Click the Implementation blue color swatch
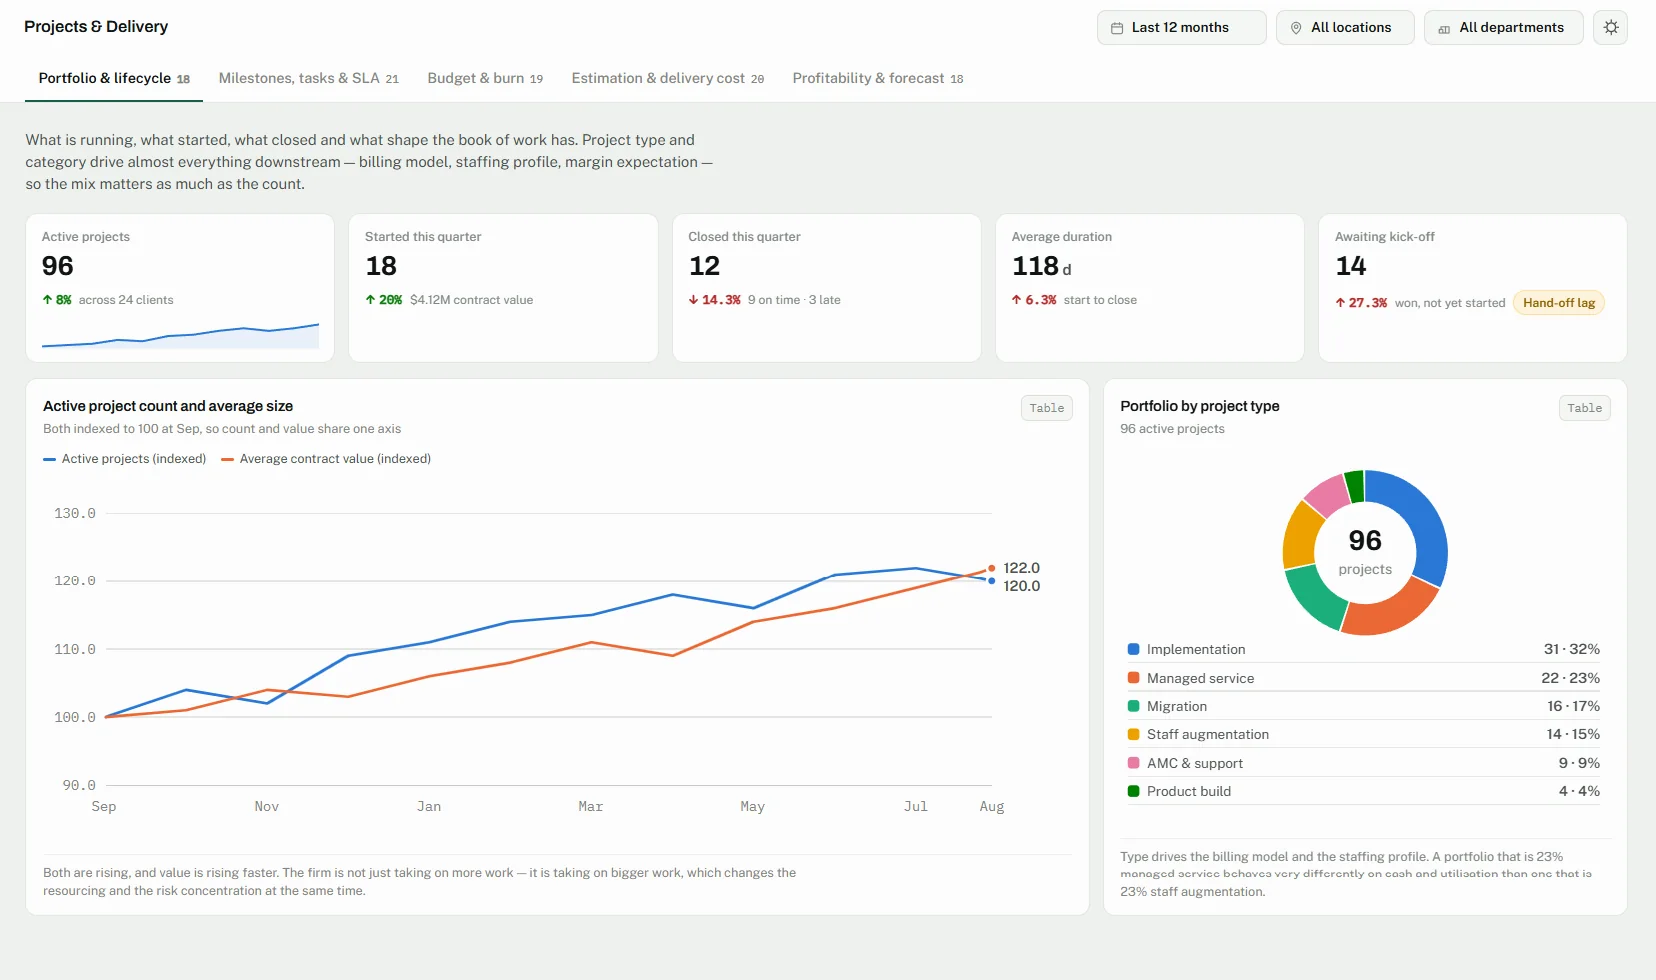Viewport: 1656px width, 980px height. coord(1134,649)
